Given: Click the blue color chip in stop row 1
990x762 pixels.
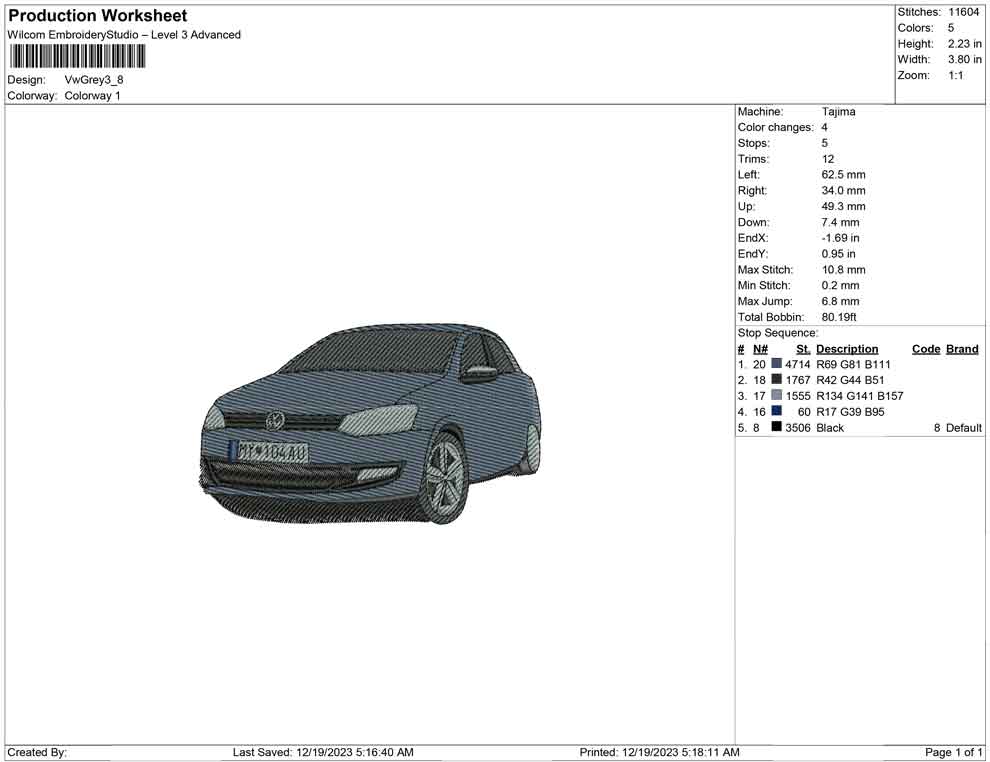Looking at the screenshot, I should tap(777, 364).
